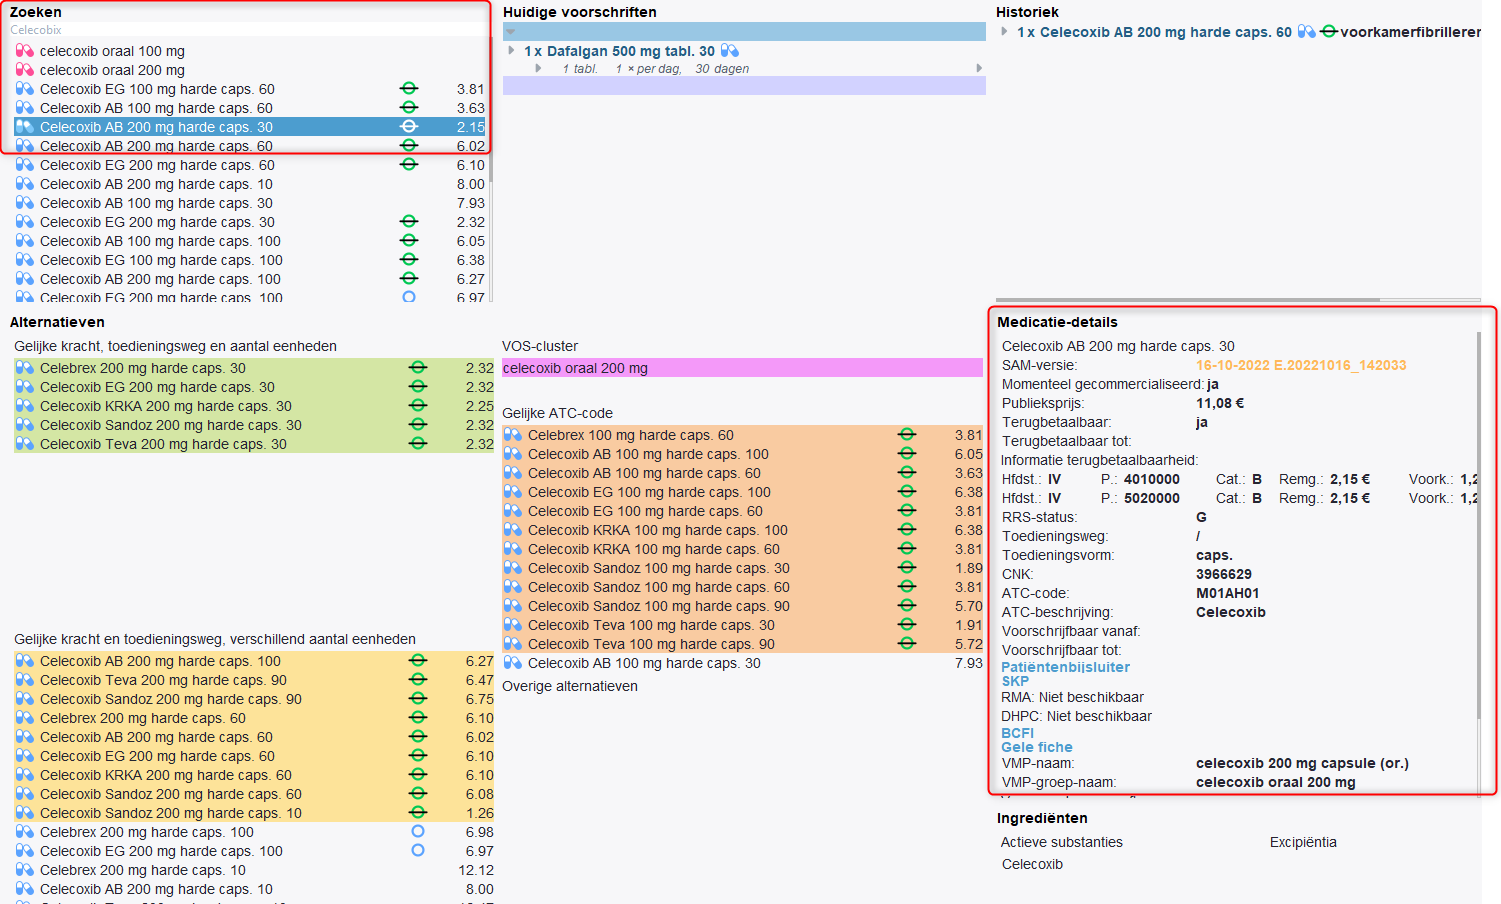1501x904 pixels.
Task: Click pill icon of Celebrex 200 mg harde caps. 10
Action: 25,870
